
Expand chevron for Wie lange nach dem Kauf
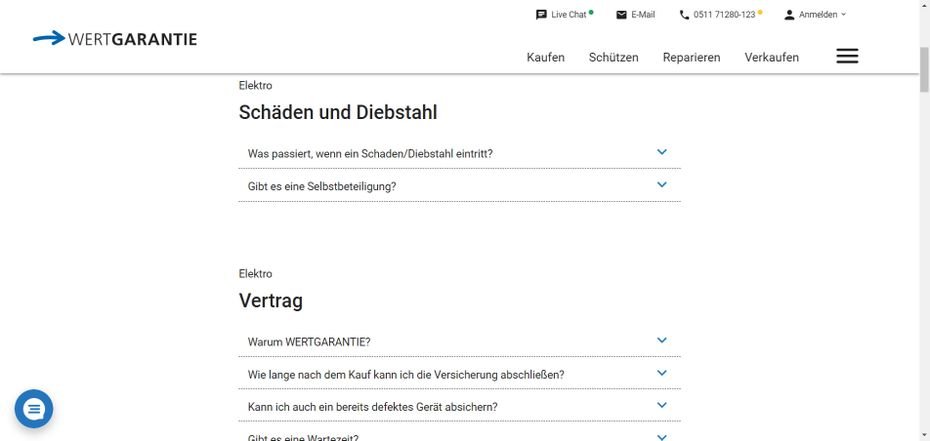point(662,373)
